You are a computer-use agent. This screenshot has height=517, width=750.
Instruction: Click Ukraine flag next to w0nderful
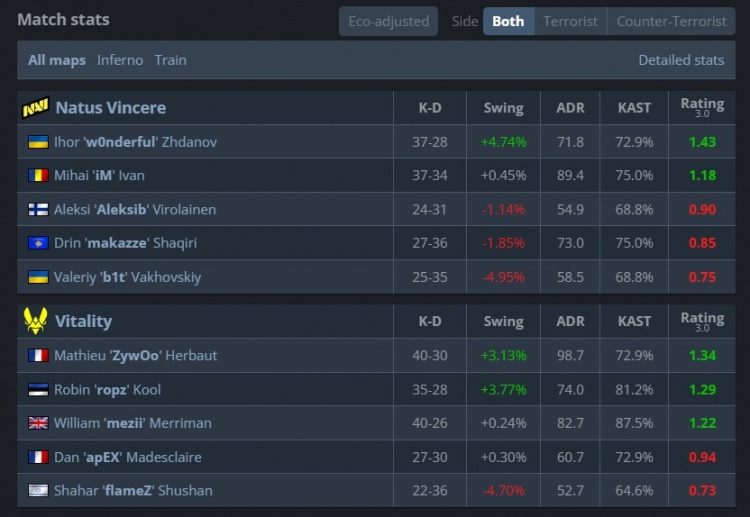tap(38, 142)
